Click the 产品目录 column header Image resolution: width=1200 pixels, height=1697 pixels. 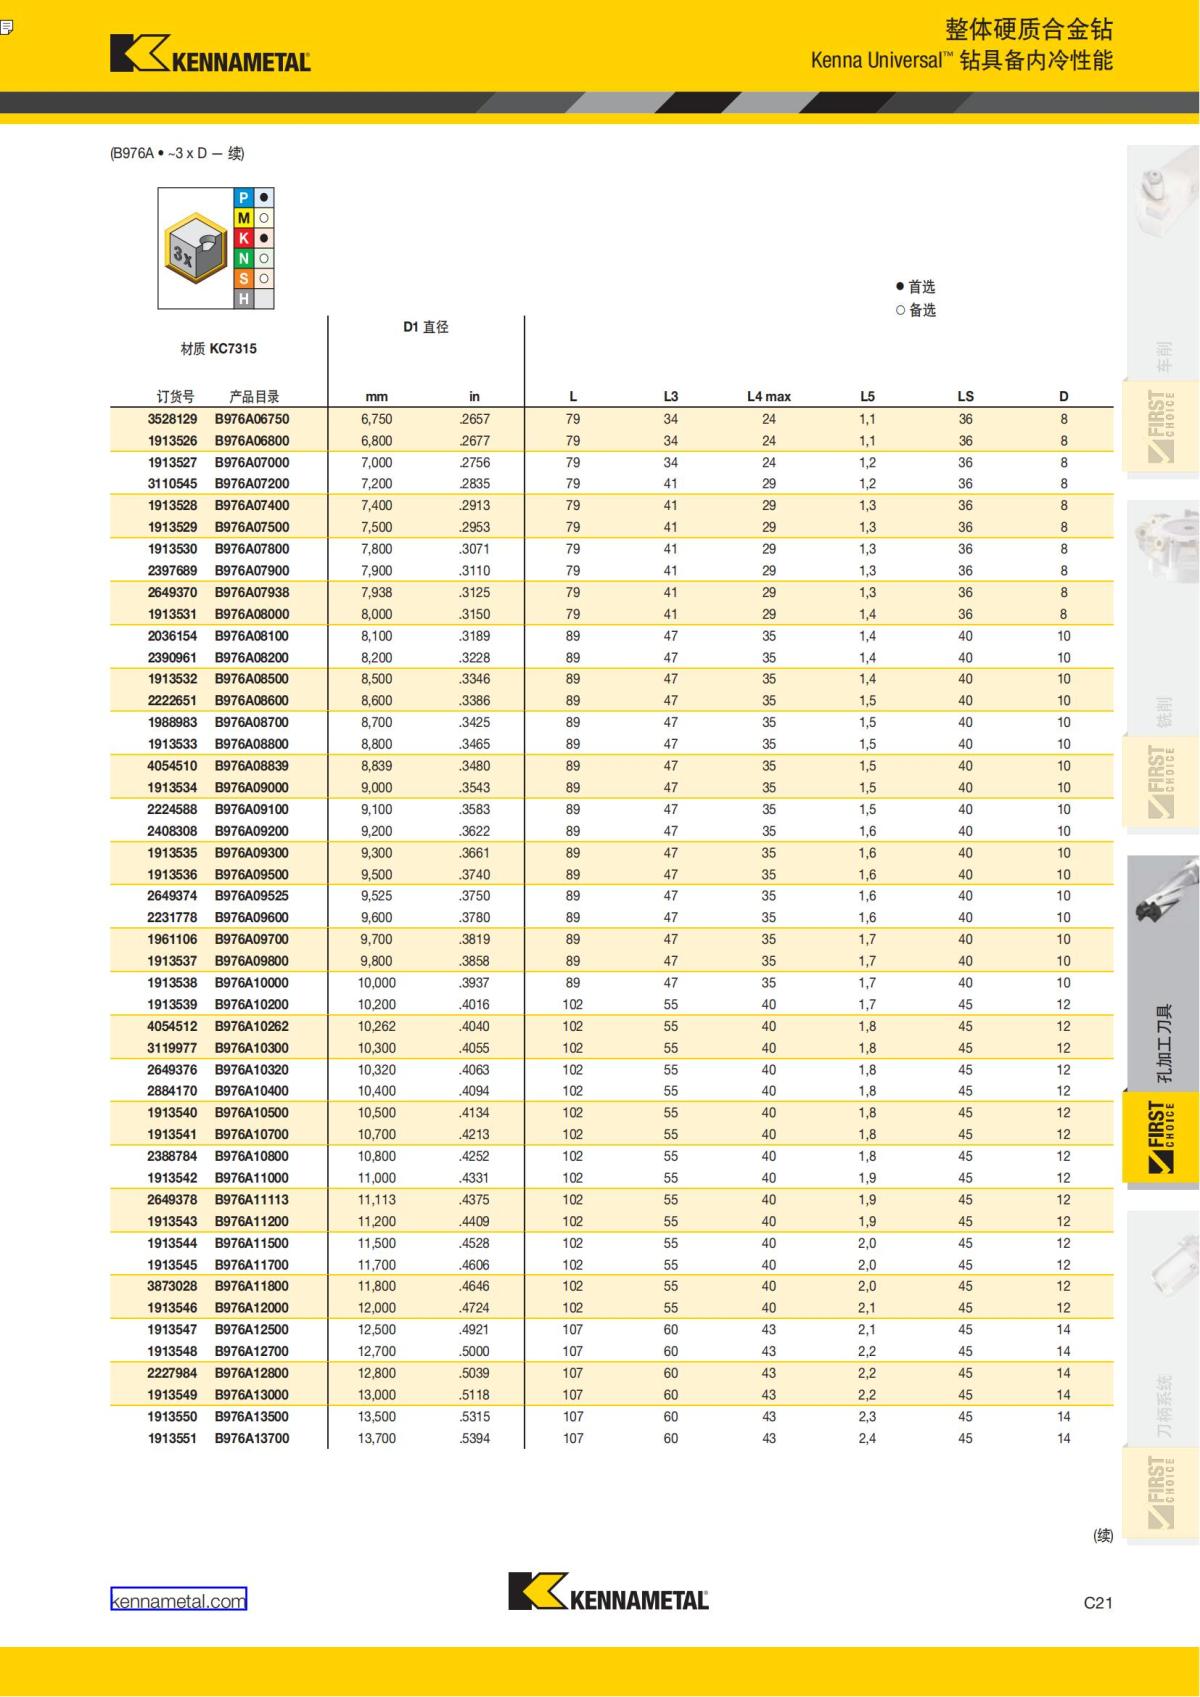click(x=254, y=396)
